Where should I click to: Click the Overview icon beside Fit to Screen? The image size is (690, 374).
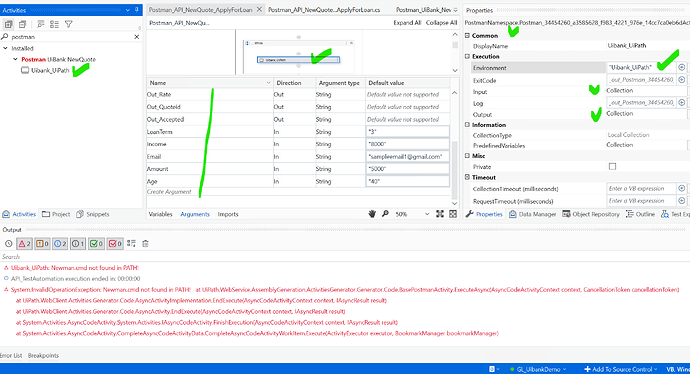pyautogui.click(x=453, y=214)
